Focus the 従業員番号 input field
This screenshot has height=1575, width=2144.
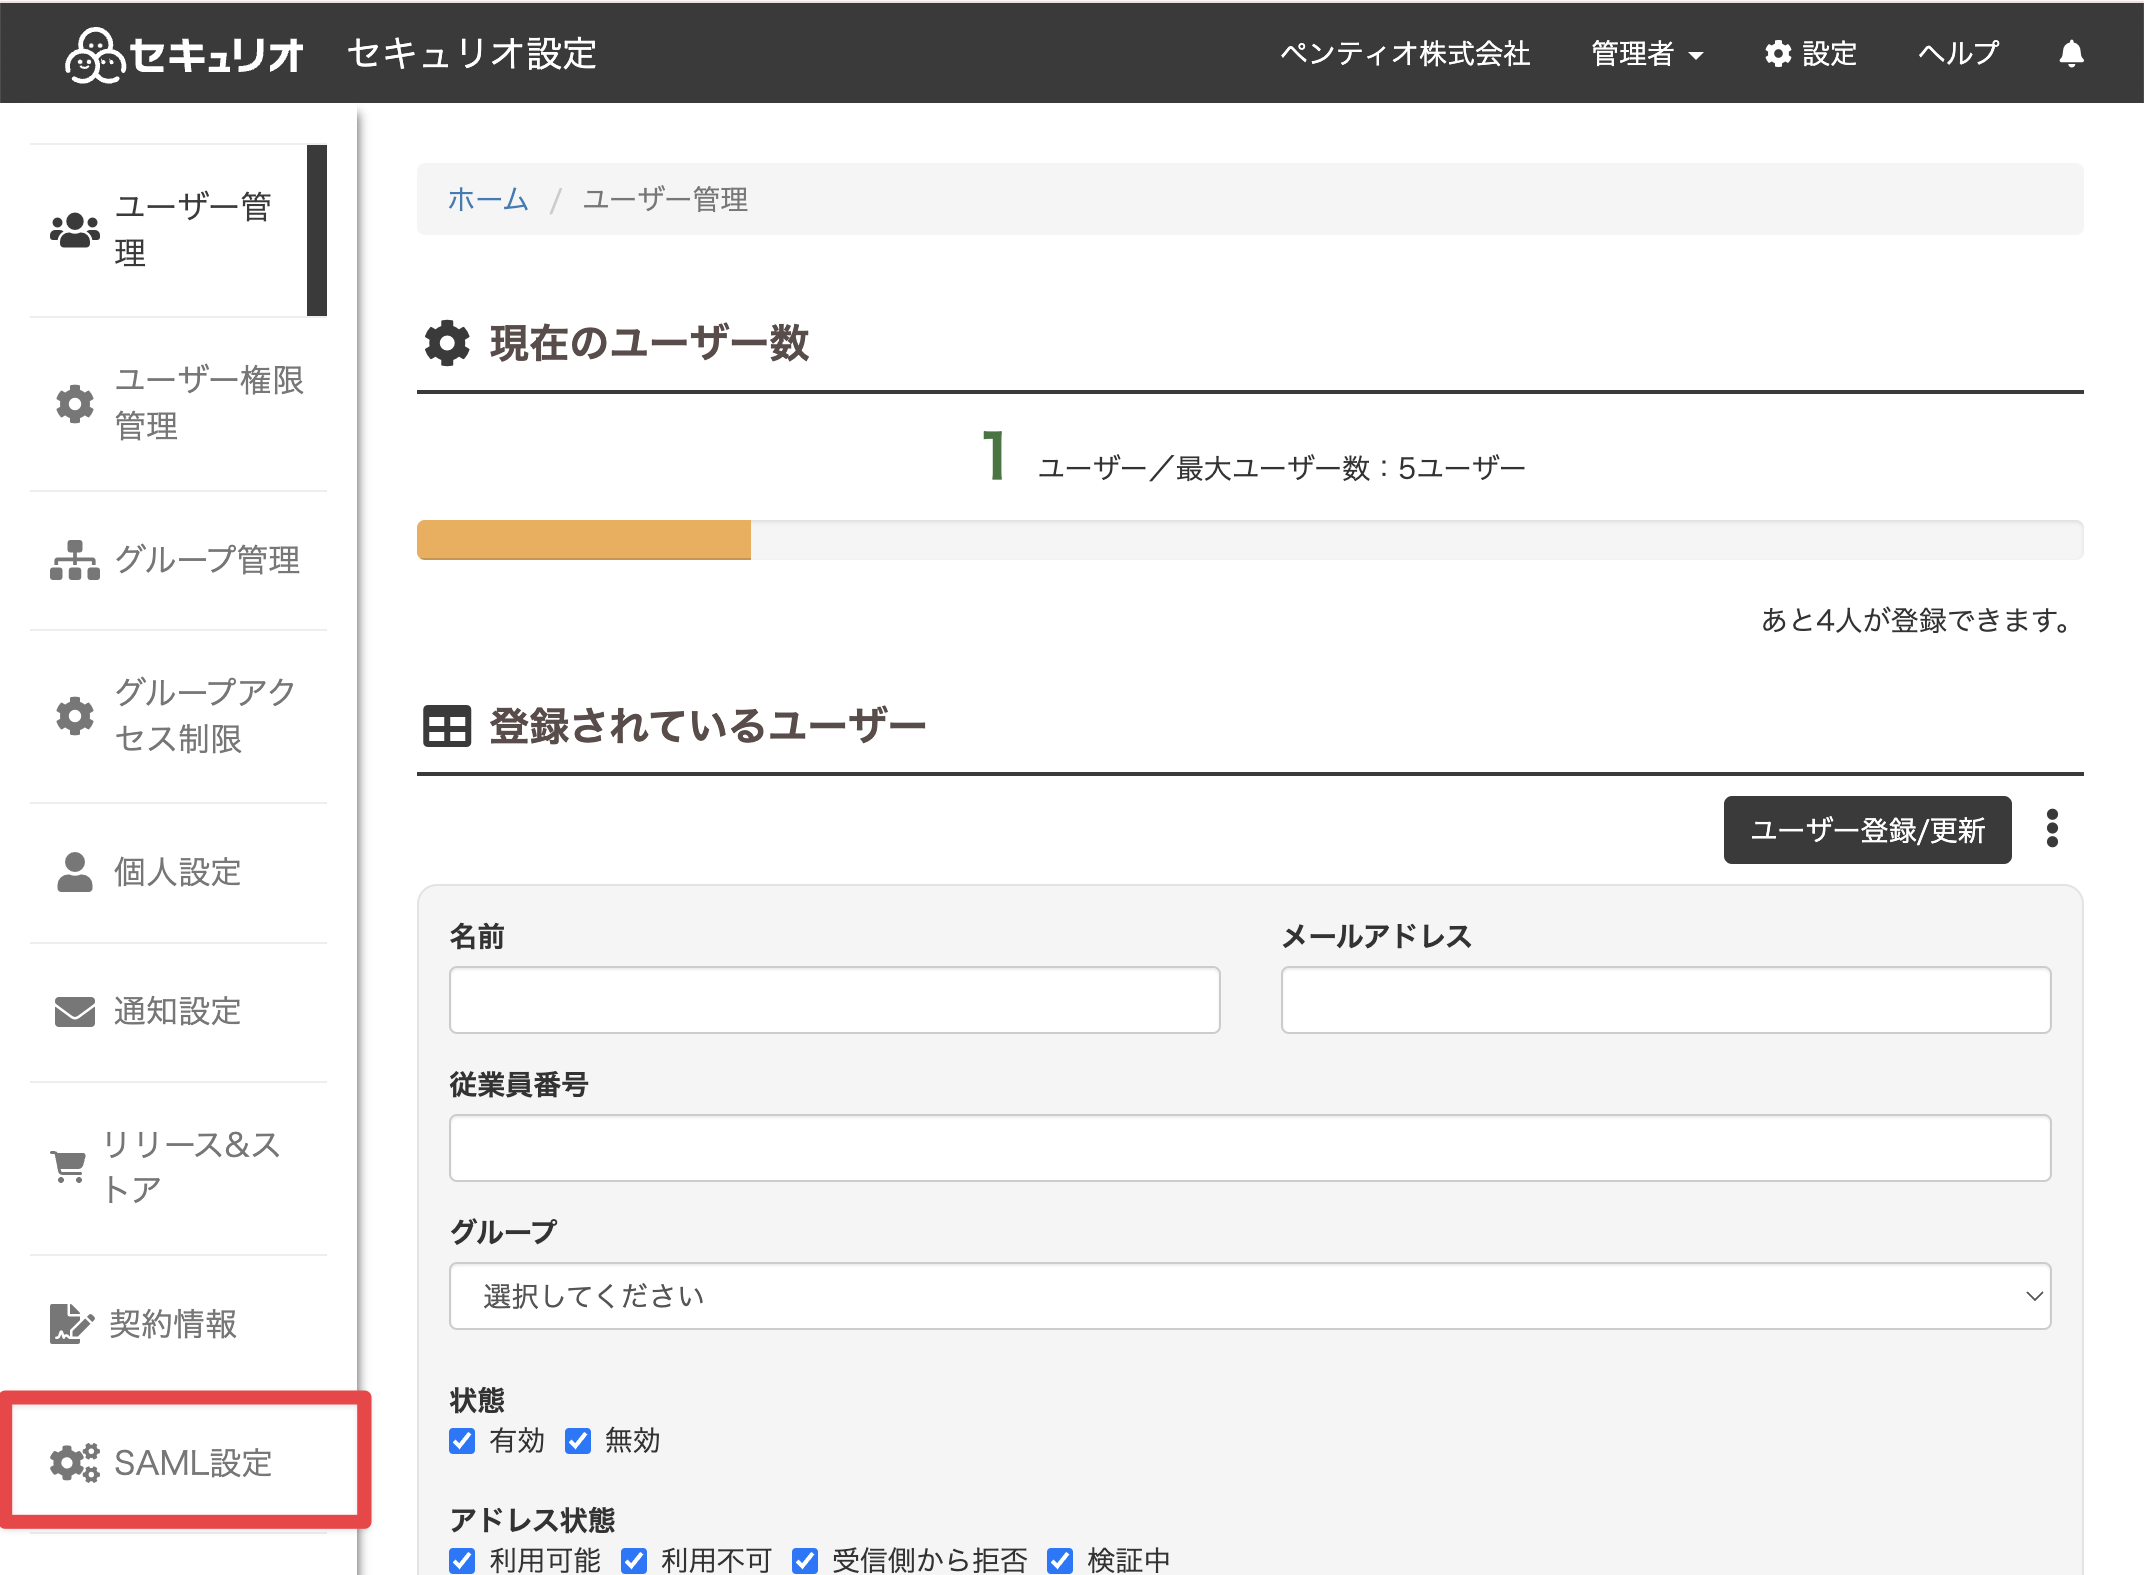coord(1250,1148)
